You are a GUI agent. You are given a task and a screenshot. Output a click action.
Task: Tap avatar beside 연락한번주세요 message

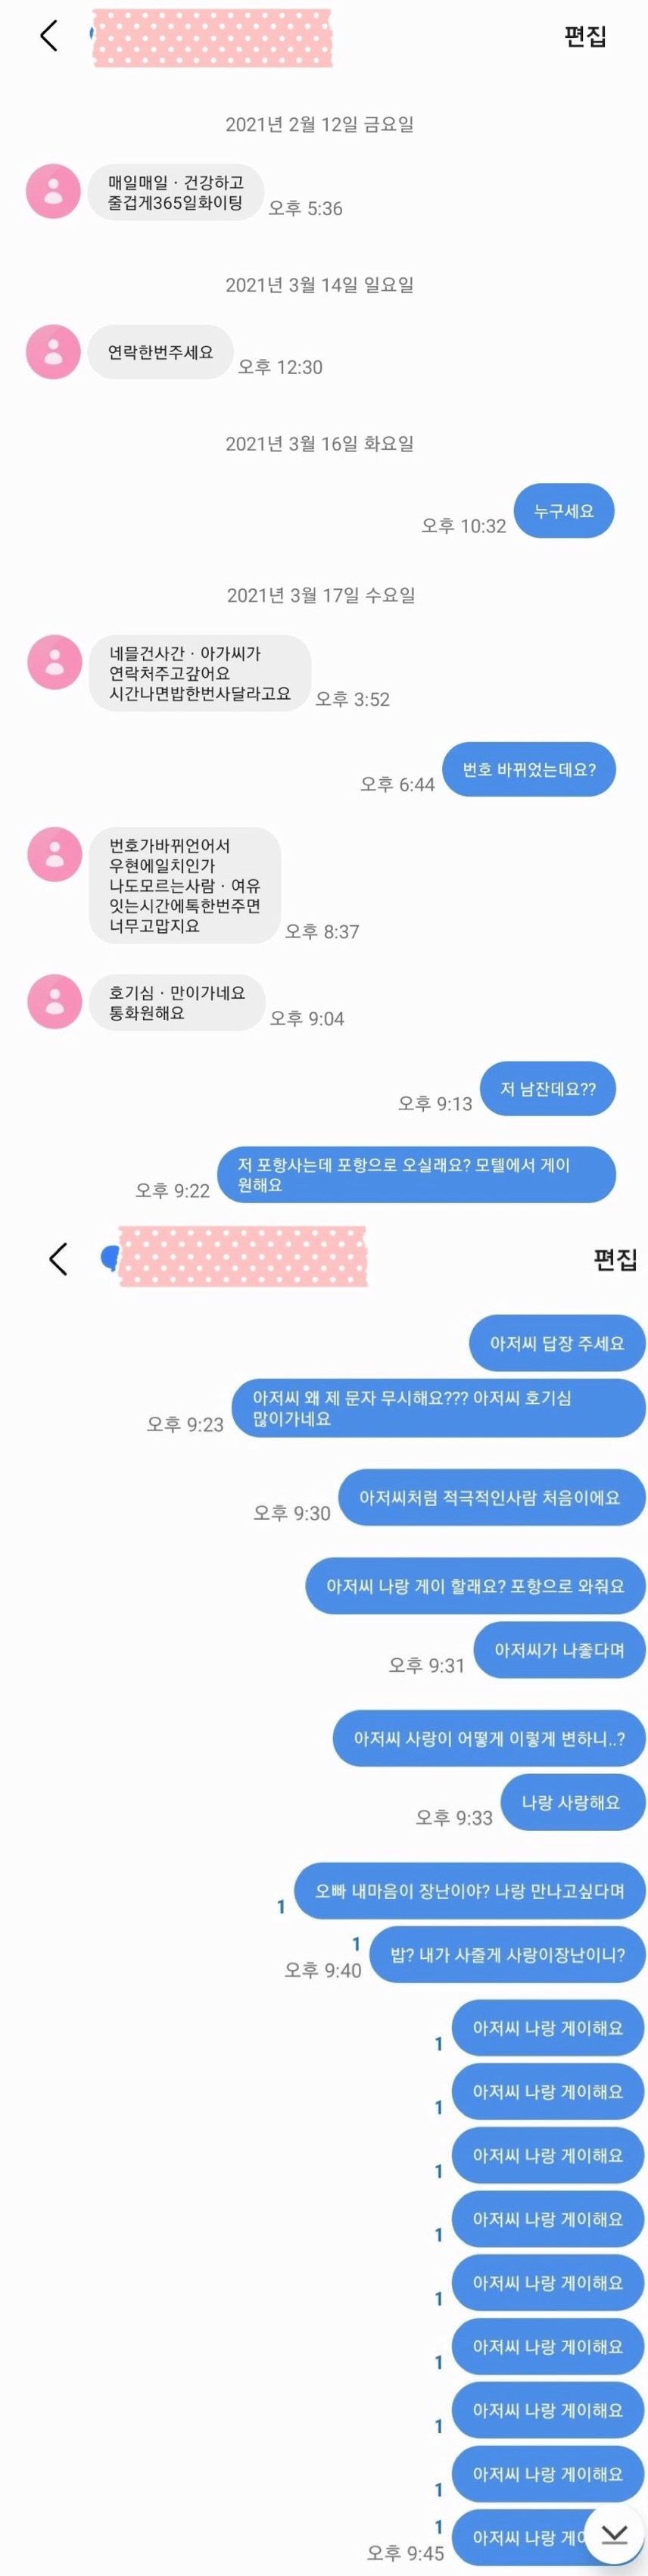pyautogui.click(x=53, y=352)
